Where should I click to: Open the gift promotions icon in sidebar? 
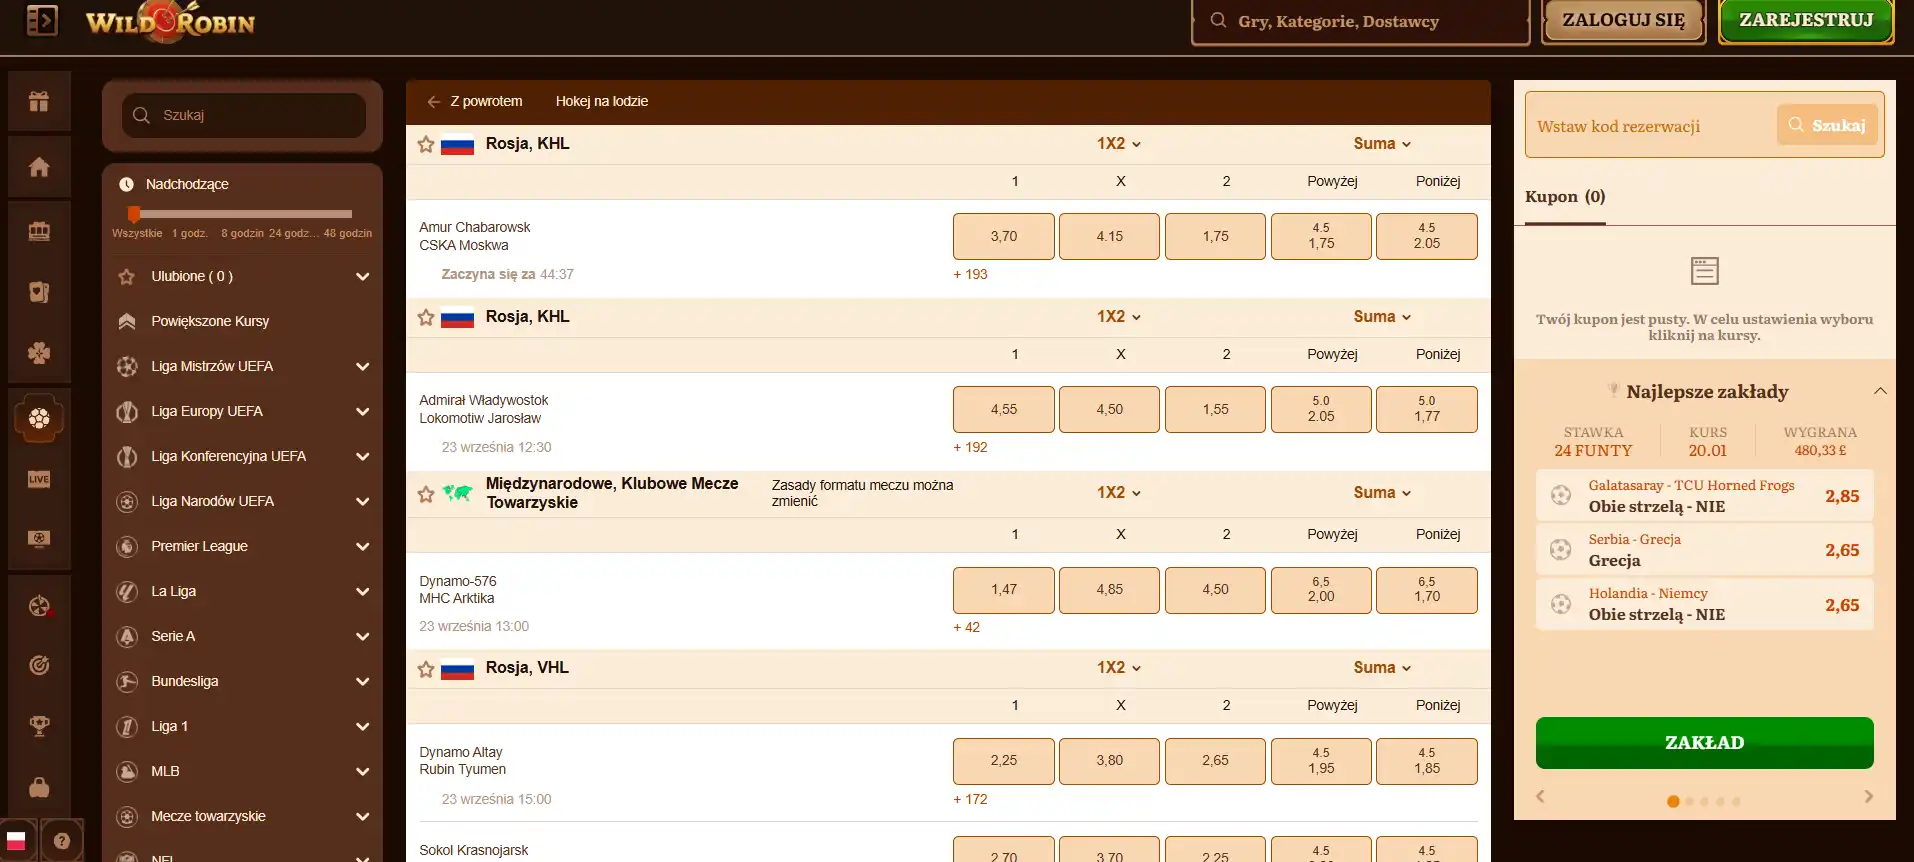[39, 101]
